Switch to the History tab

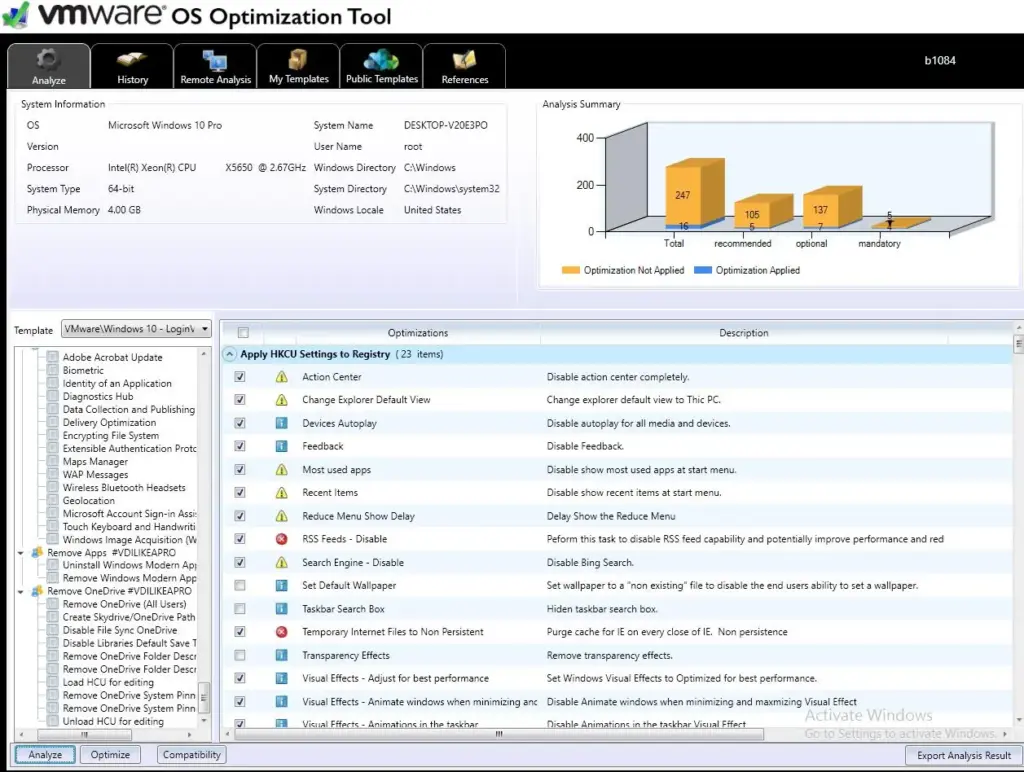[132, 65]
